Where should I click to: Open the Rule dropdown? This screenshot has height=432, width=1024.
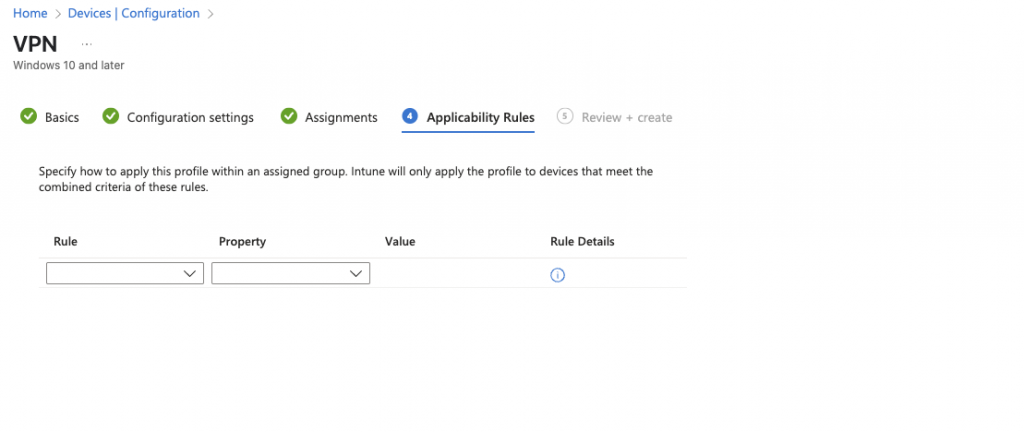pos(125,273)
